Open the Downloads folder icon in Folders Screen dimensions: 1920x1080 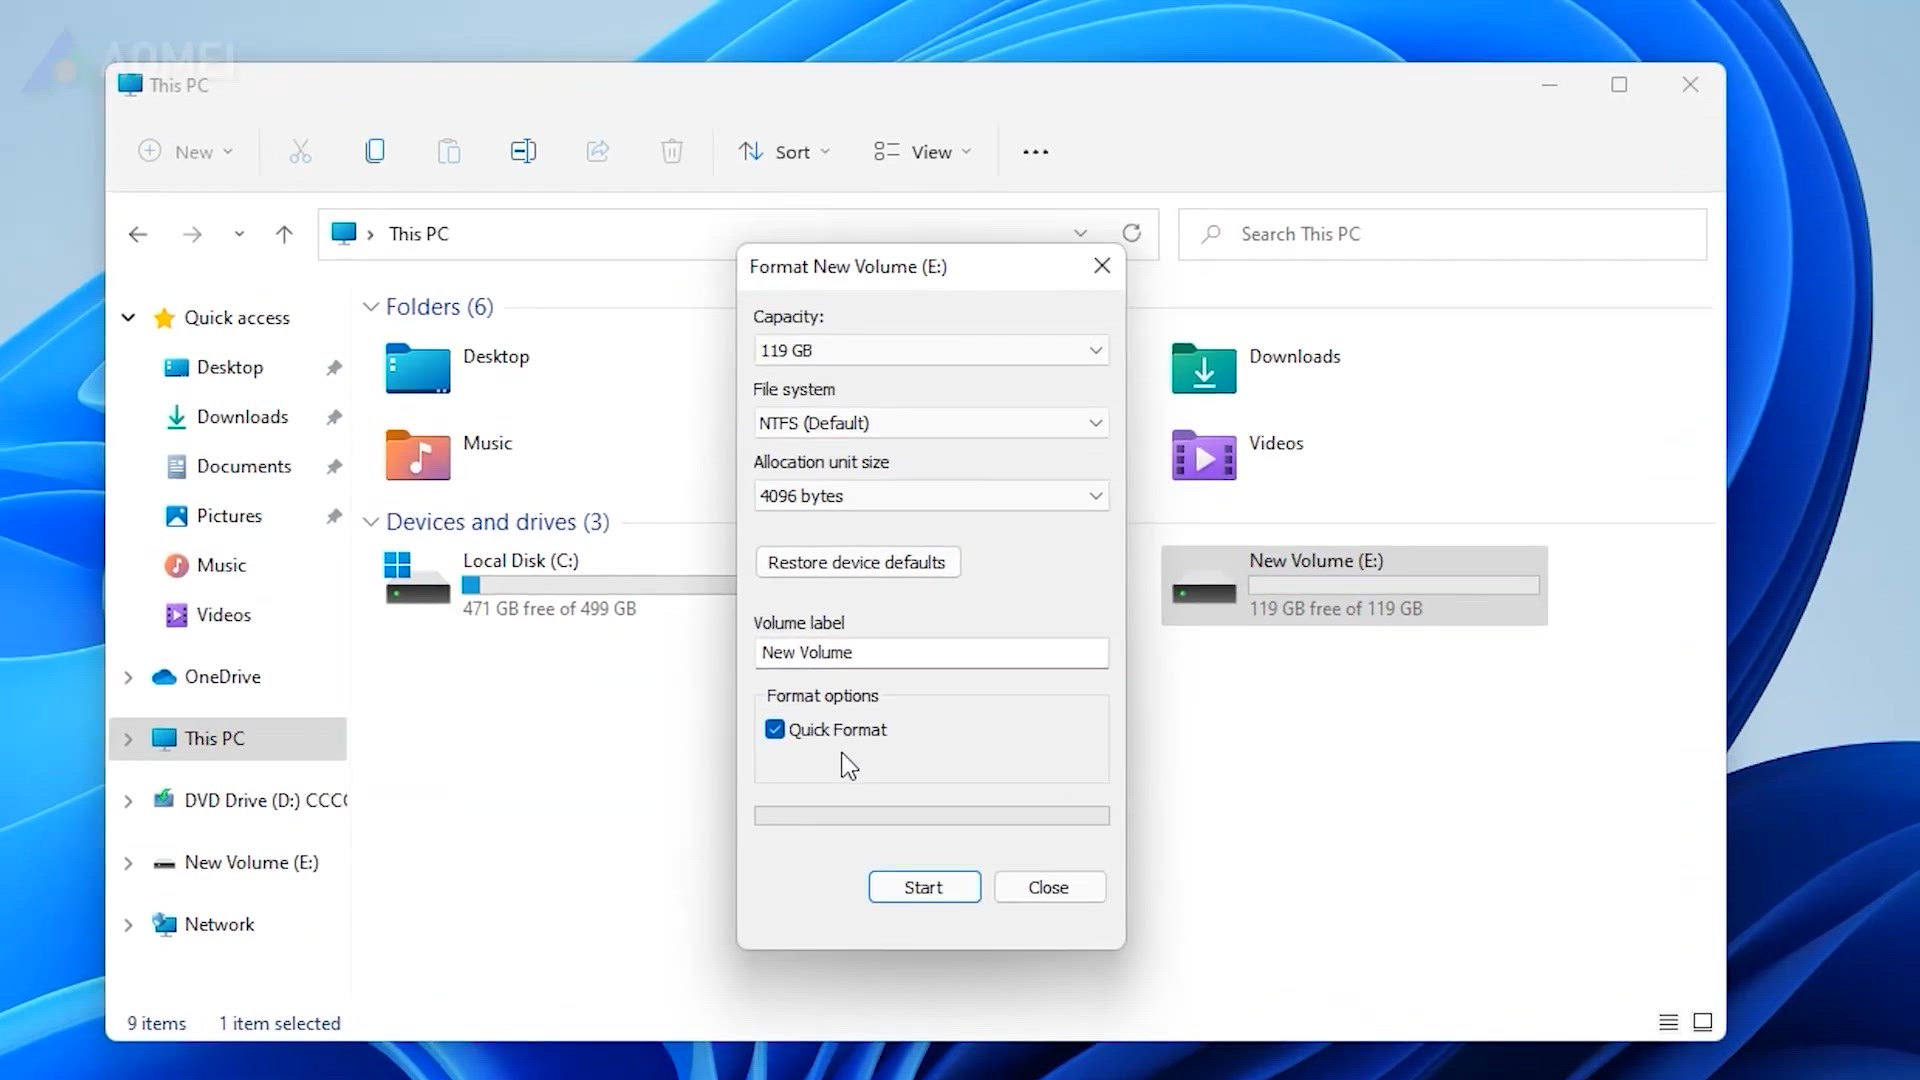[1204, 368]
